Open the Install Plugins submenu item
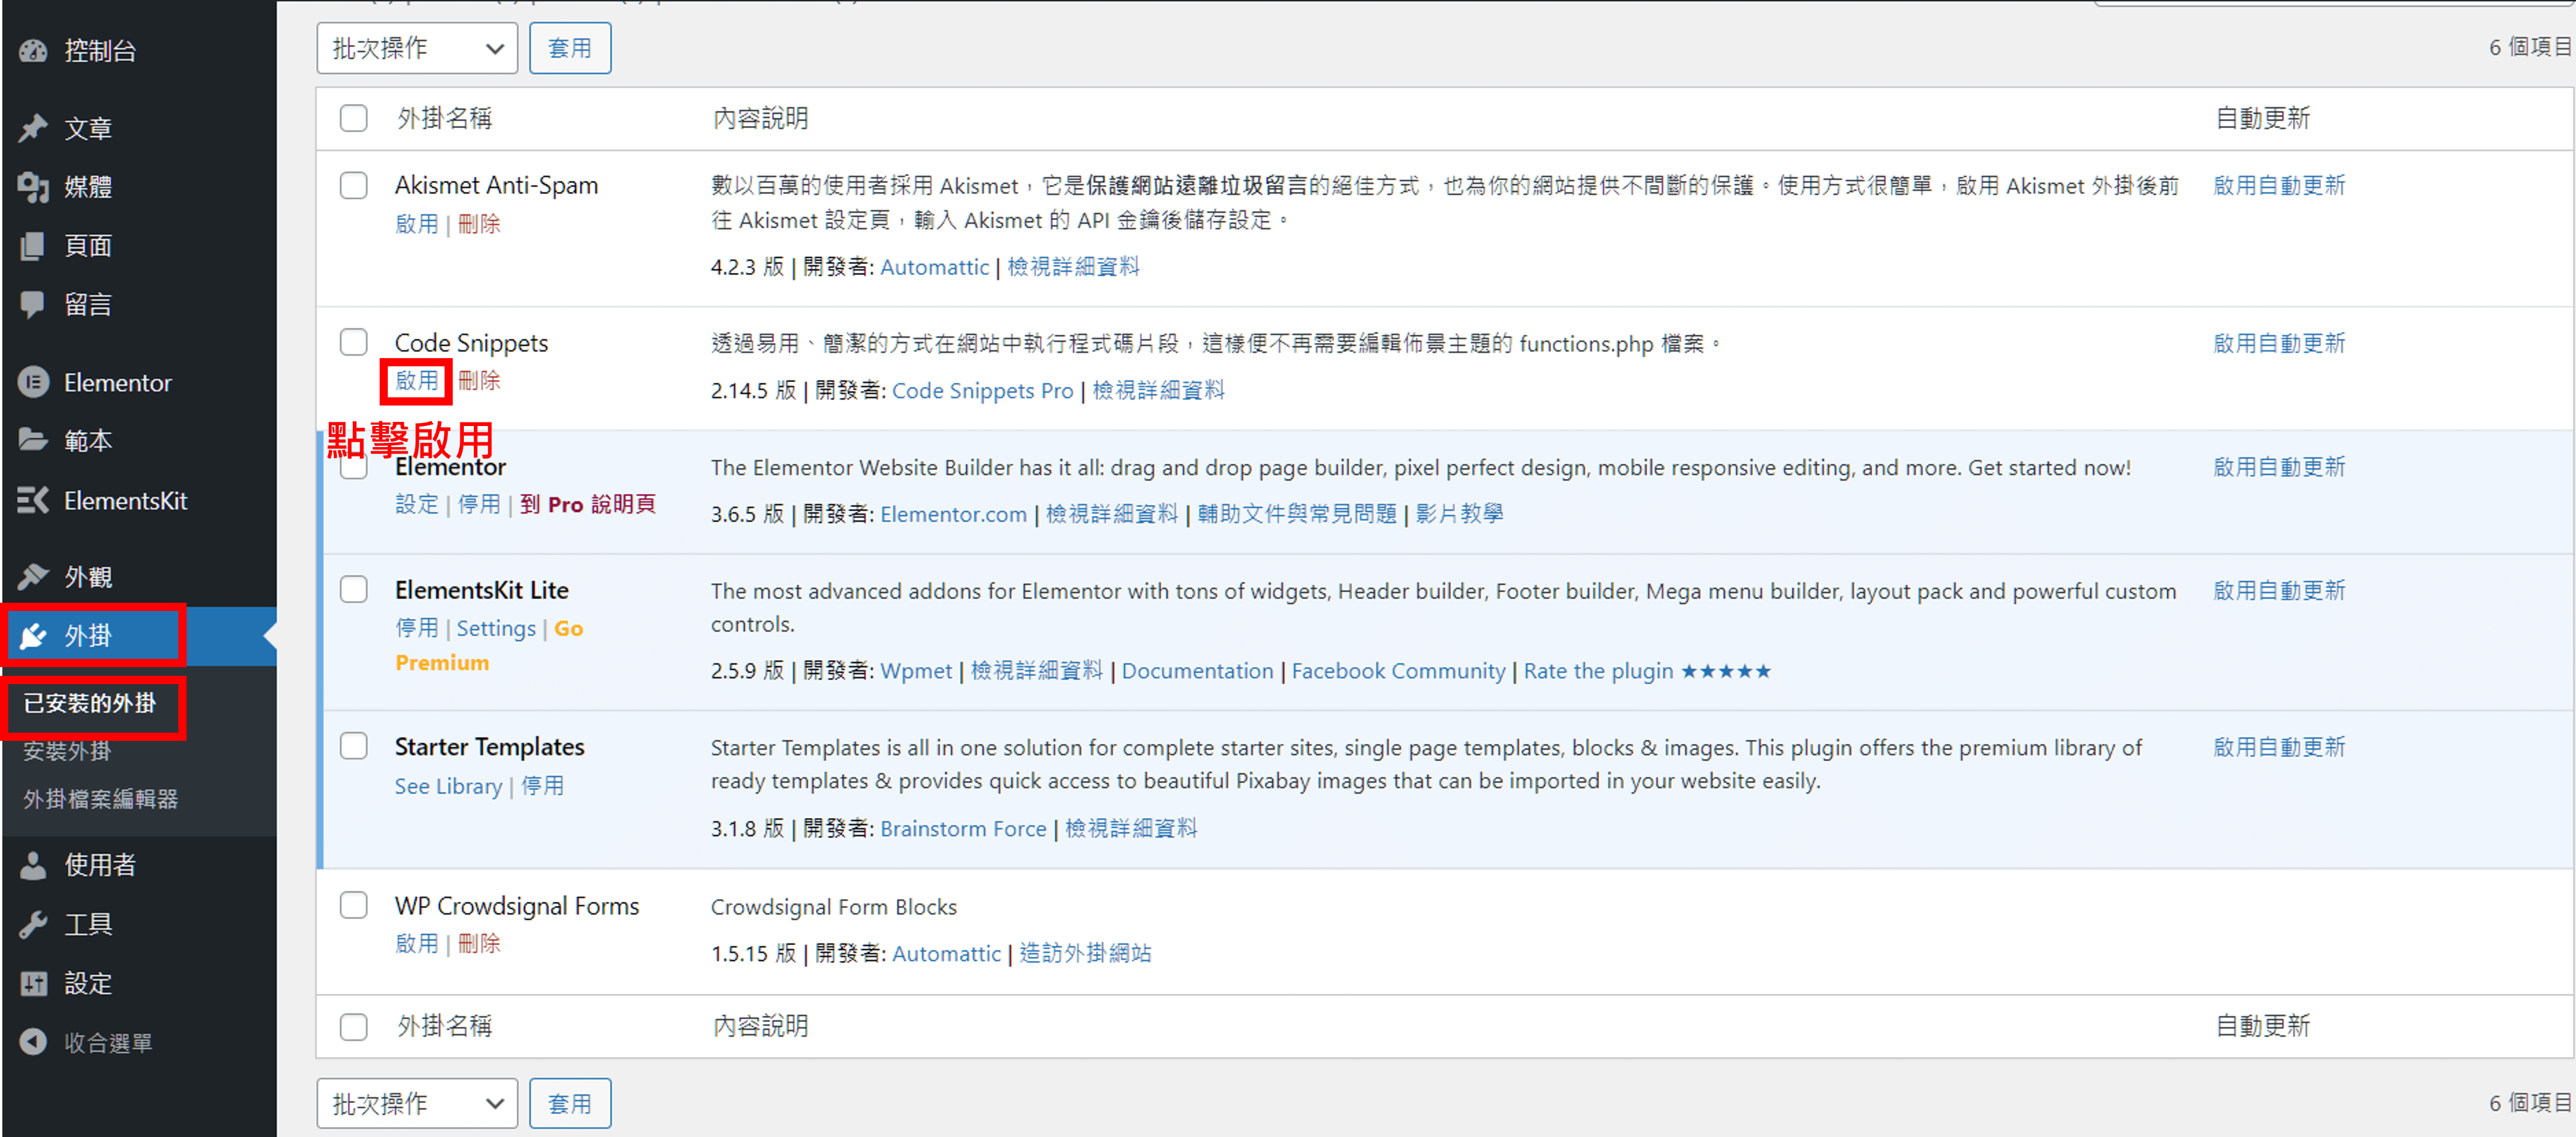 pyautogui.click(x=67, y=751)
